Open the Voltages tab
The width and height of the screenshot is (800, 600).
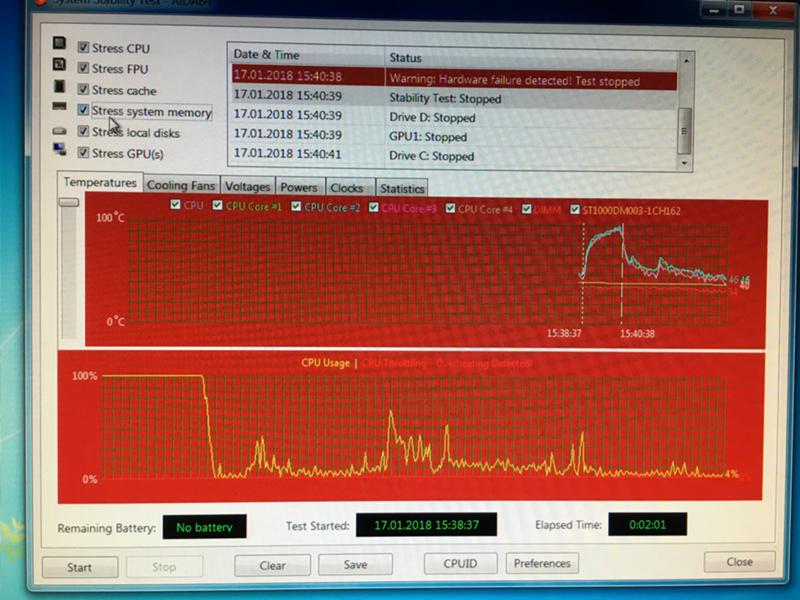pyautogui.click(x=247, y=187)
